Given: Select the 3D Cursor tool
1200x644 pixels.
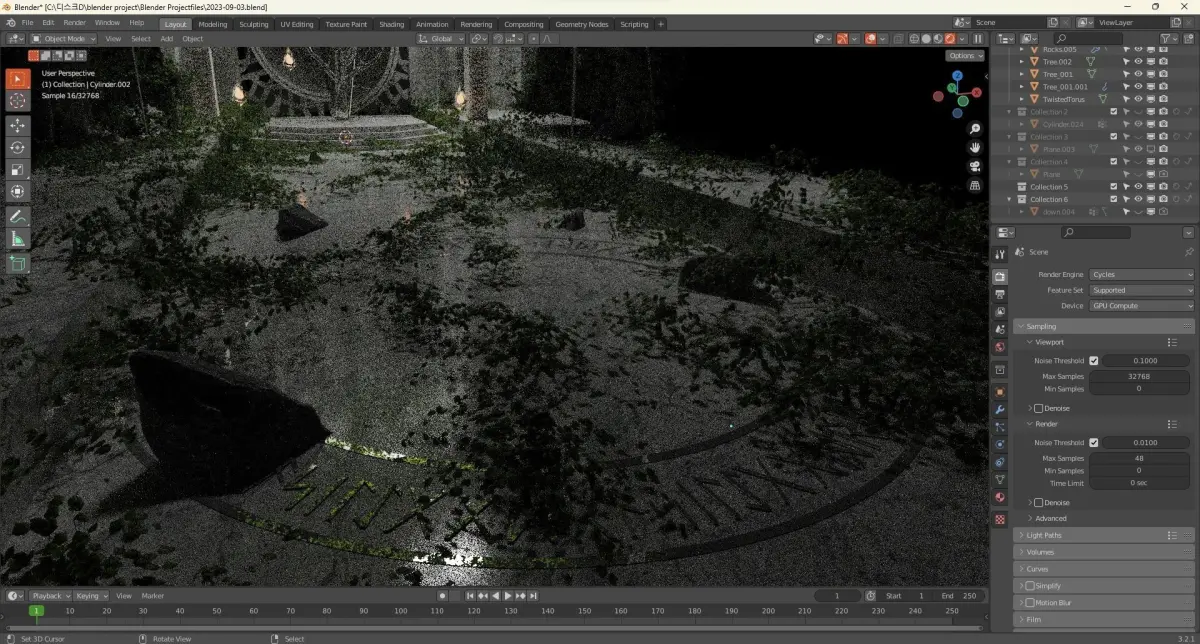Looking at the screenshot, I should coord(18,101).
